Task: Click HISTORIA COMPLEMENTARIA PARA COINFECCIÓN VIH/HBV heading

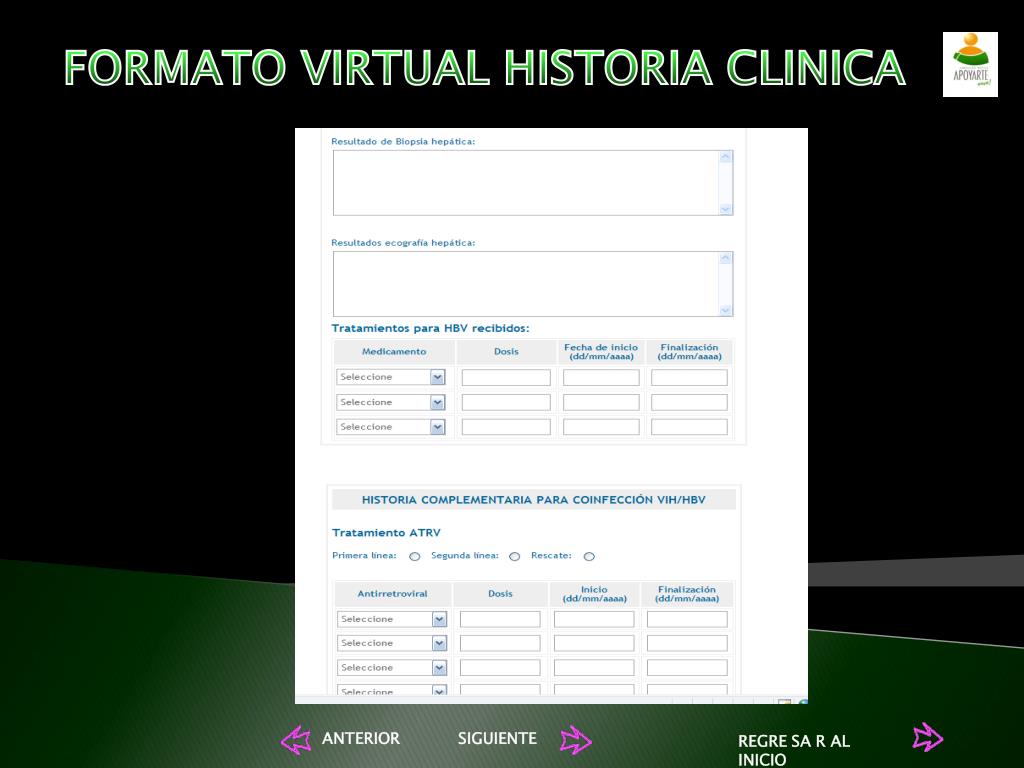Action: [x=534, y=500]
